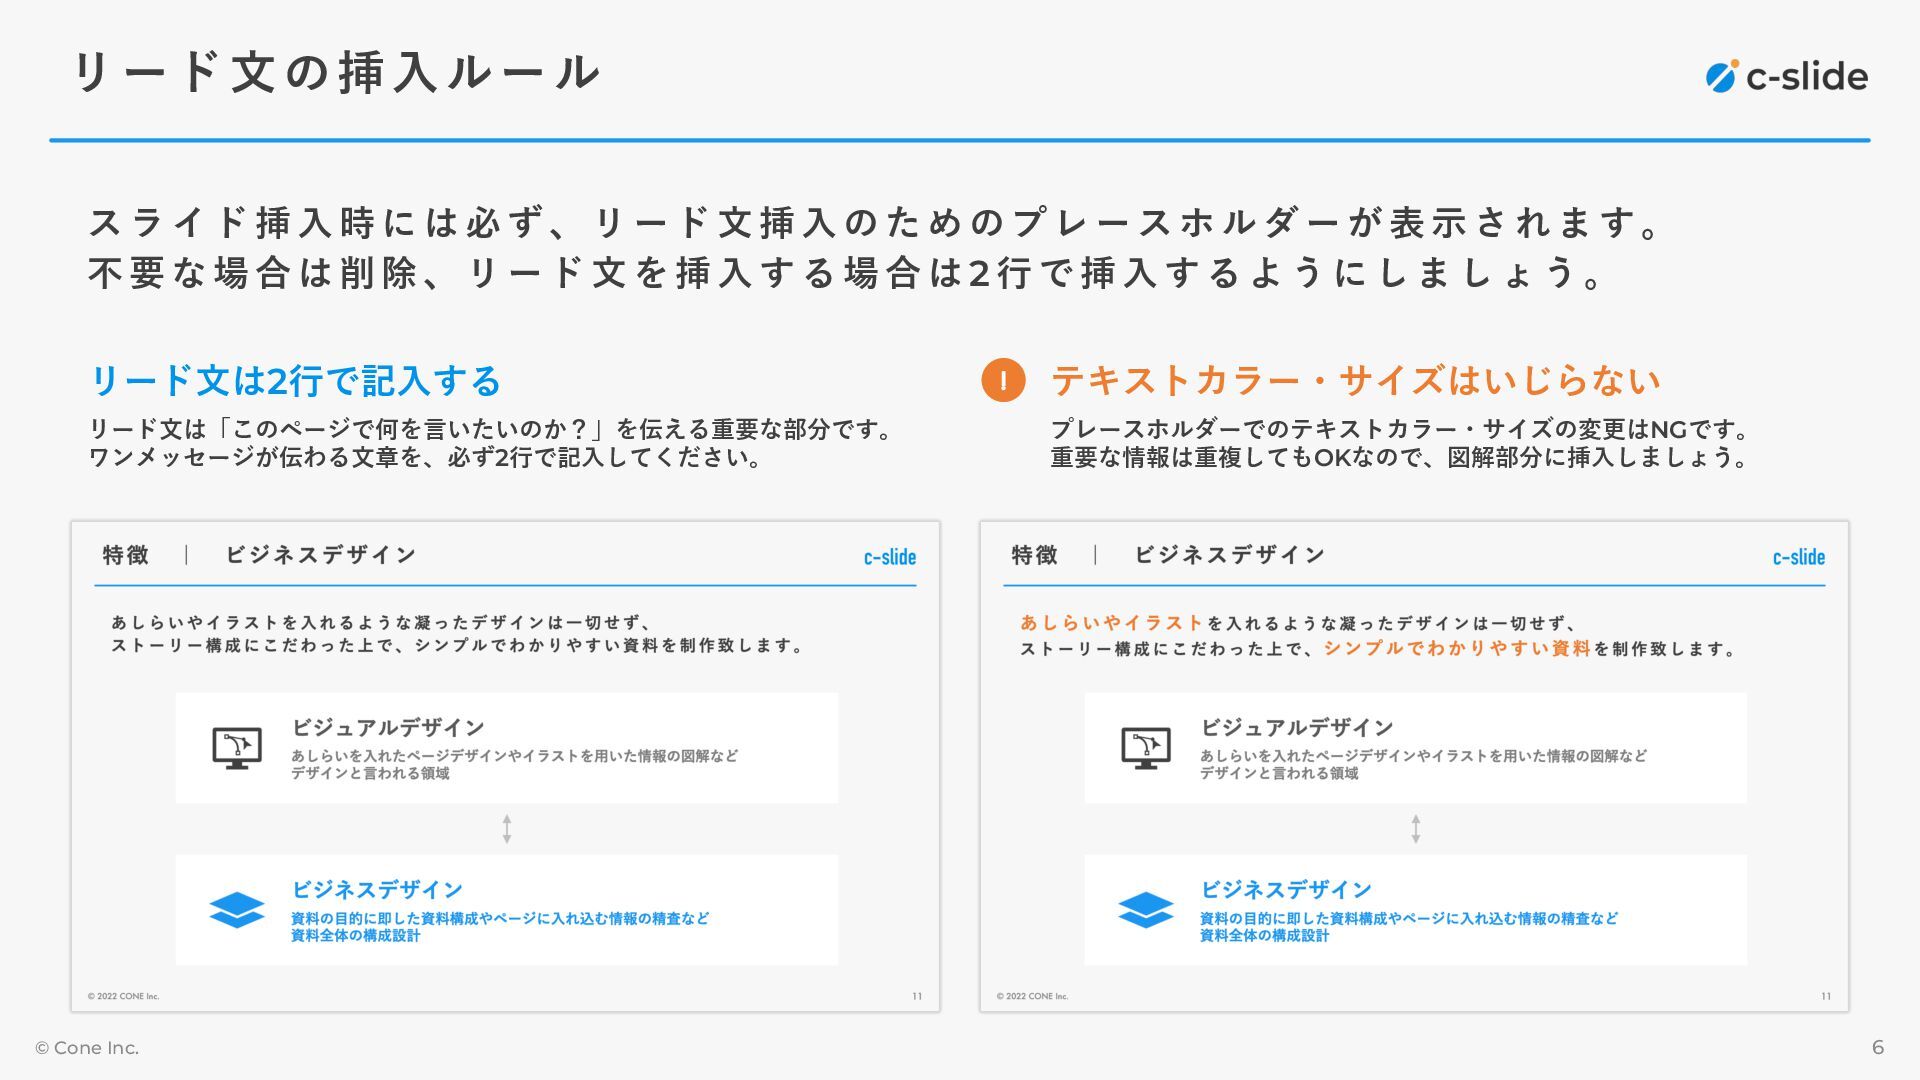
Task: Click the orange exclamation warning icon
Action: coord(1003,380)
